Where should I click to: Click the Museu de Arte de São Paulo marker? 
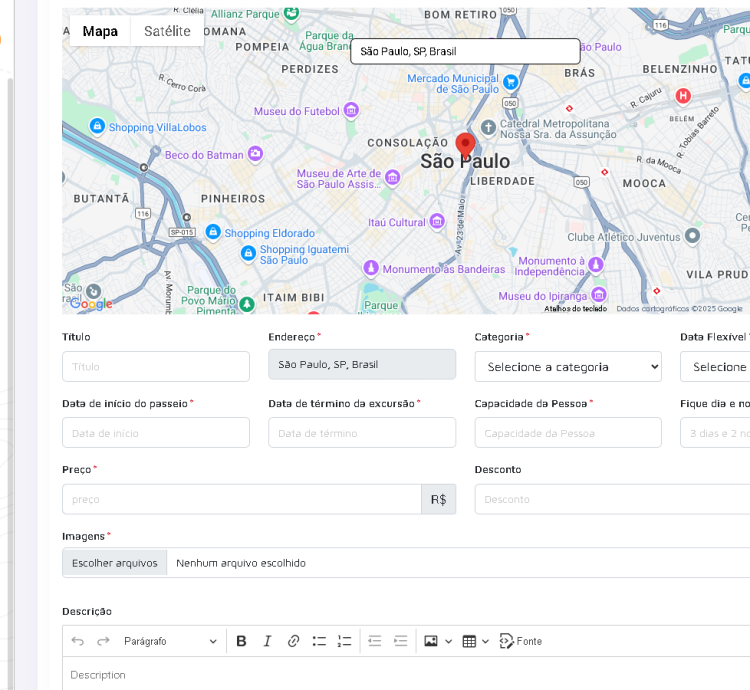coord(393,177)
